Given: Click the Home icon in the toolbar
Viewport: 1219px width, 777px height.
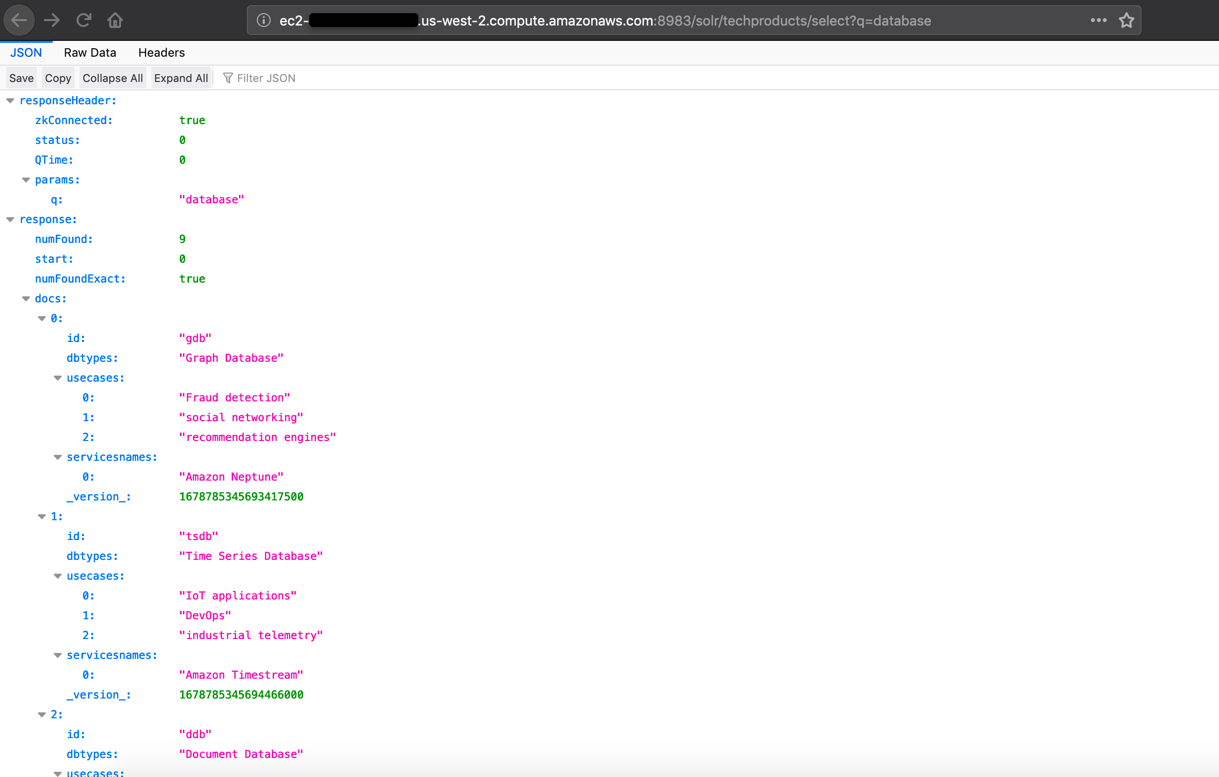Looking at the screenshot, I should click(114, 20).
